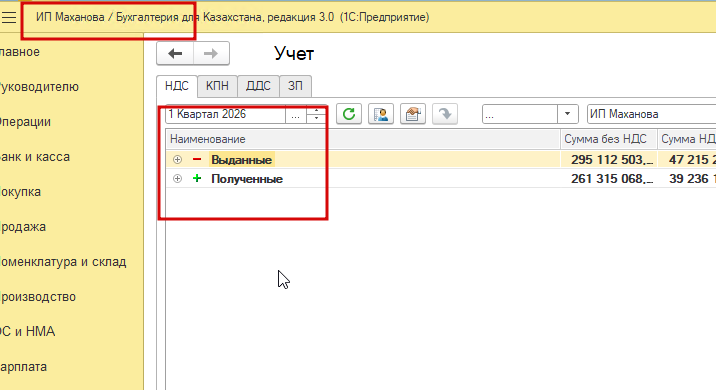Viewport: 716px width, 390px height.
Task: Click the empty '...' filter field
Action: 520,114
